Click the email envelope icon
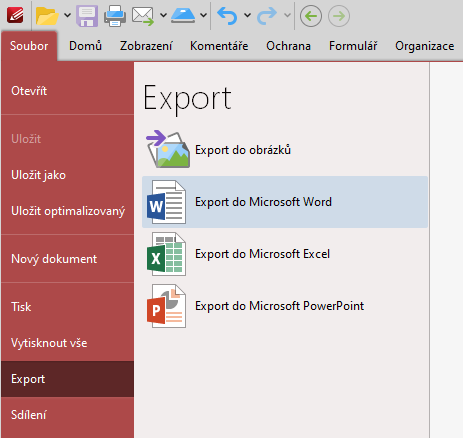 click(143, 16)
